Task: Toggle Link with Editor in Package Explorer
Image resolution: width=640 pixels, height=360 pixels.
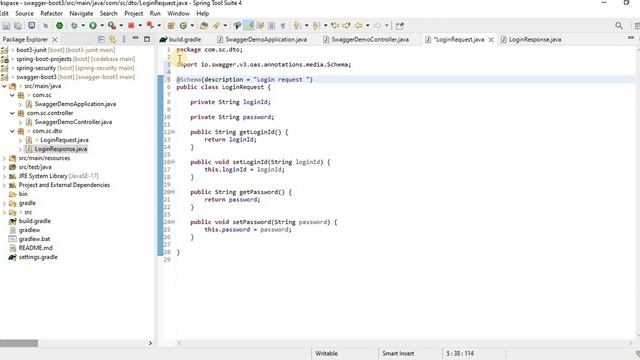Action: [x=112, y=39]
